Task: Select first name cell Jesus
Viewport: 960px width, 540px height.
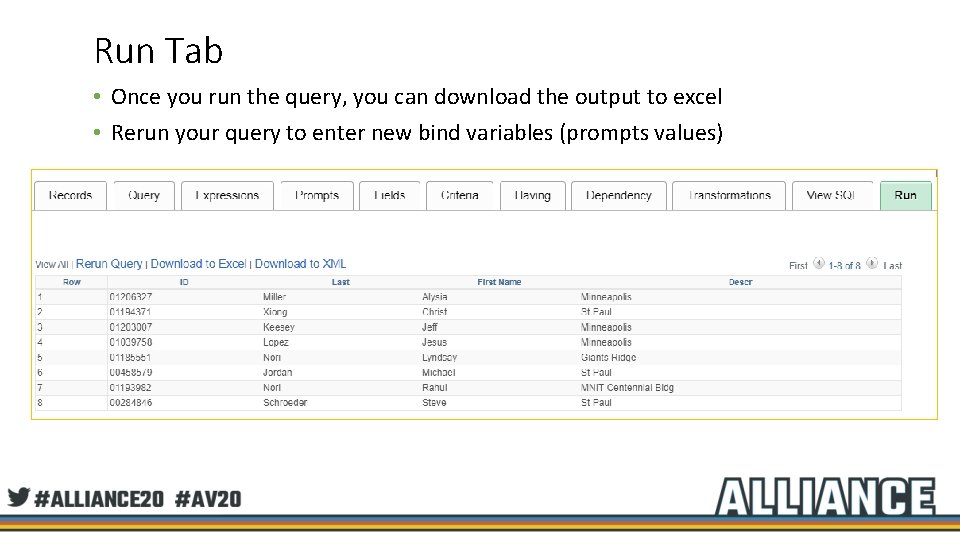Action: tap(435, 342)
